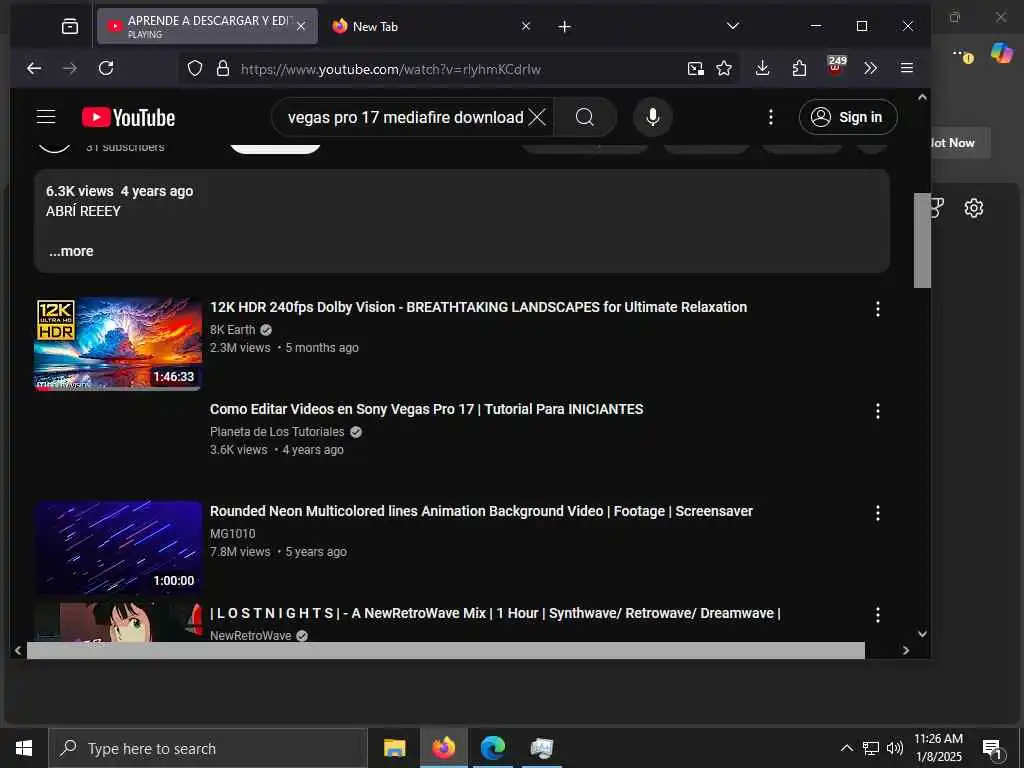Show hidden system tray icons
Viewport: 1024px width, 768px height.
(846, 748)
